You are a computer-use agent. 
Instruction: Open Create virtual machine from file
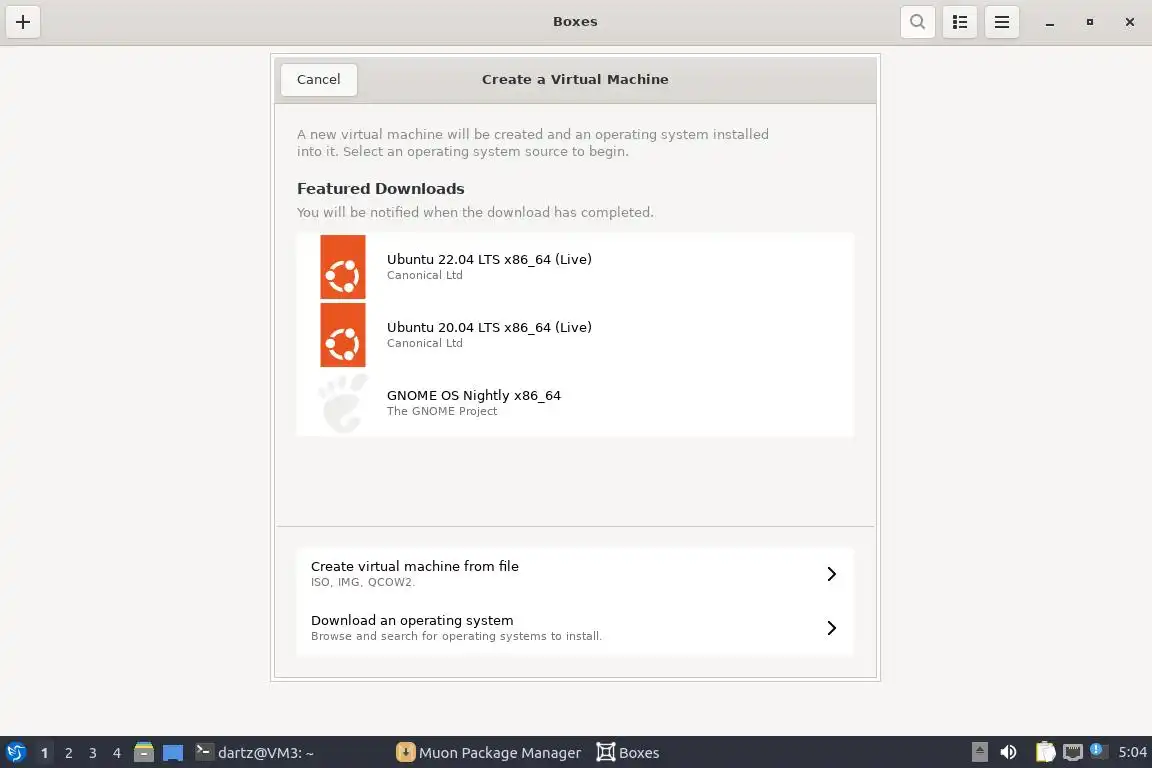click(575, 573)
